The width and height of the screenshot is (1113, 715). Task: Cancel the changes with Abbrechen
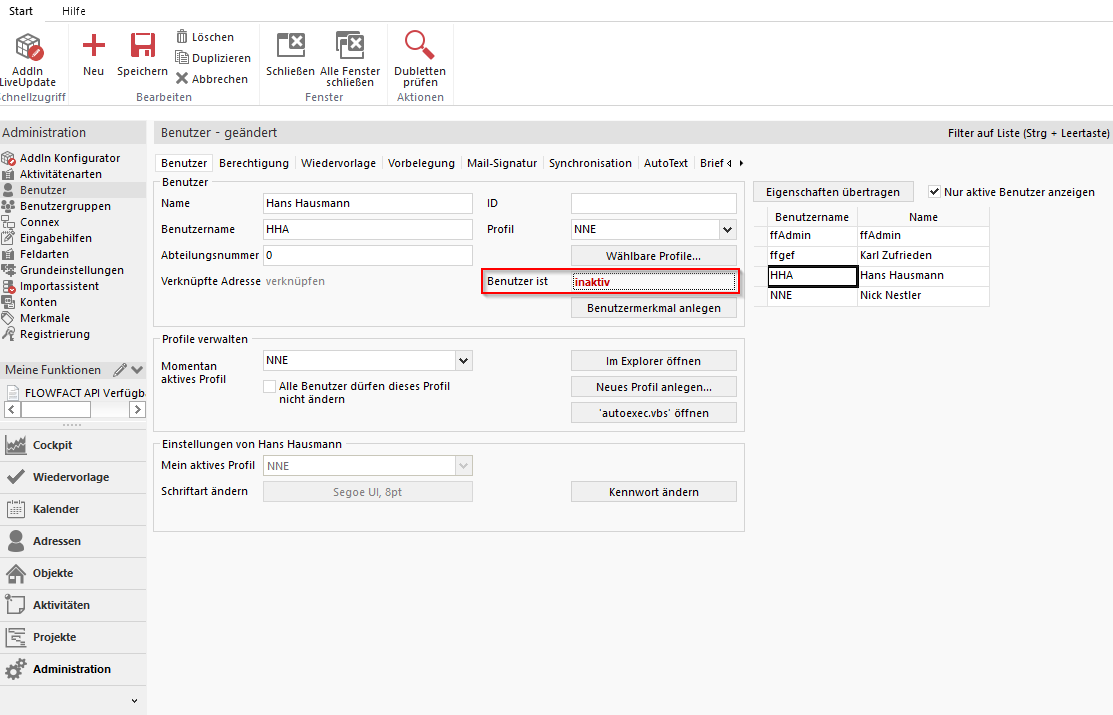(211, 79)
